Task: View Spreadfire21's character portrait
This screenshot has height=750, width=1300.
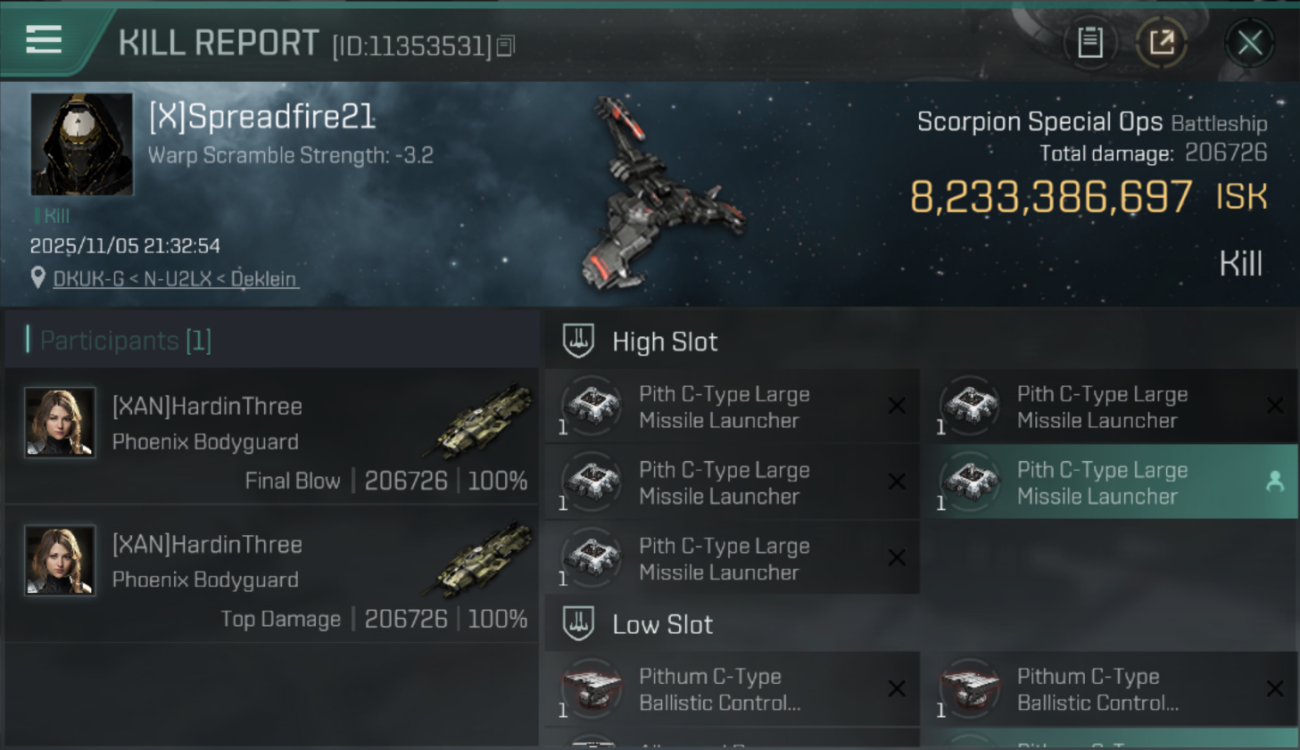Action: 82,144
